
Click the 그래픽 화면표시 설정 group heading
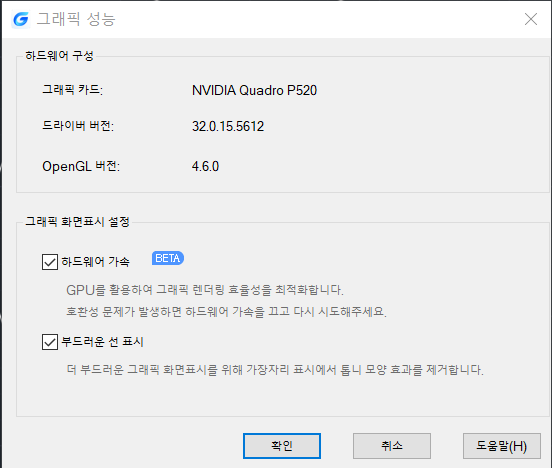tap(77, 221)
